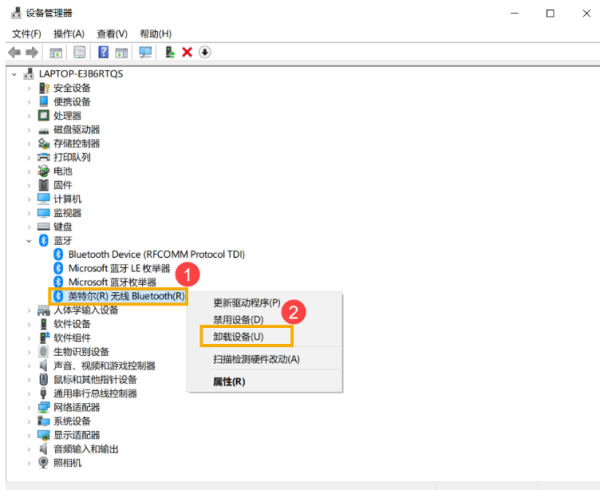
Task: Collapse the LAPTOP-E3B6RTQS root node
Action: 14,74
